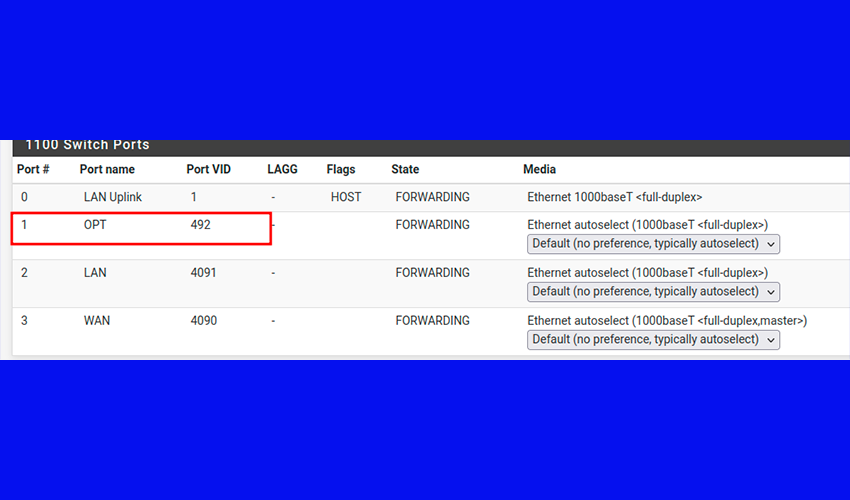This screenshot has width=850, height=500.
Task: Click the 'Flags' column header
Action: [341, 169]
